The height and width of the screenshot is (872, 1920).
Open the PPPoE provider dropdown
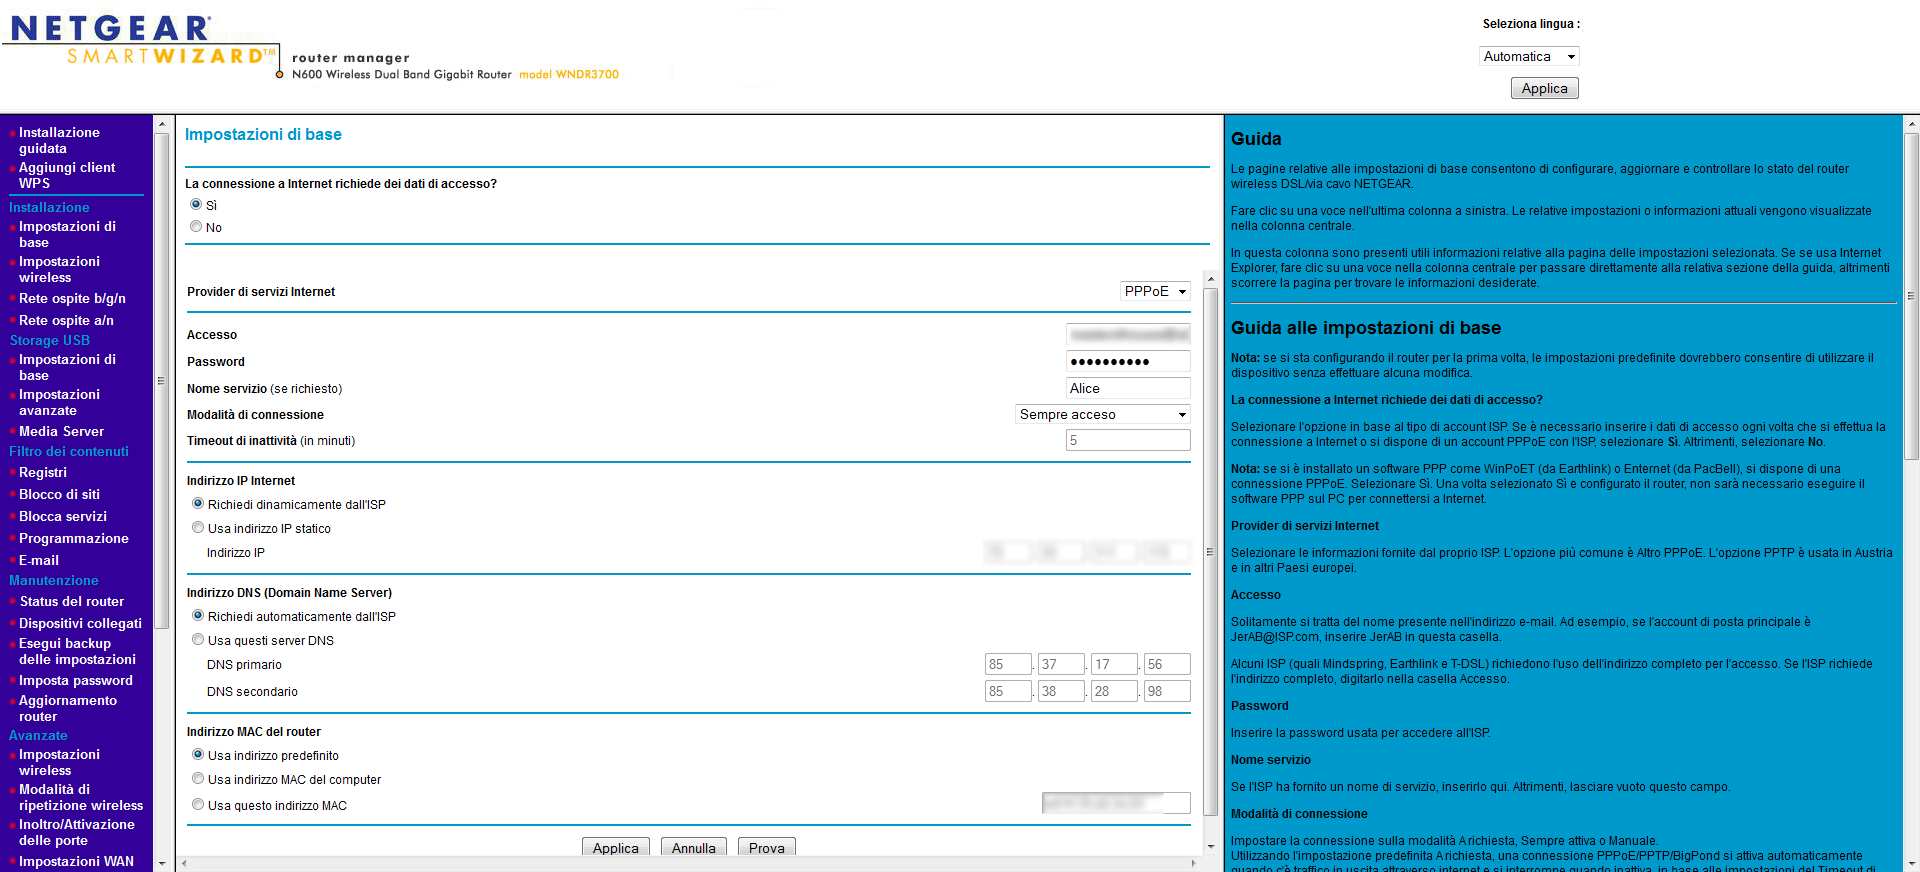(1155, 291)
